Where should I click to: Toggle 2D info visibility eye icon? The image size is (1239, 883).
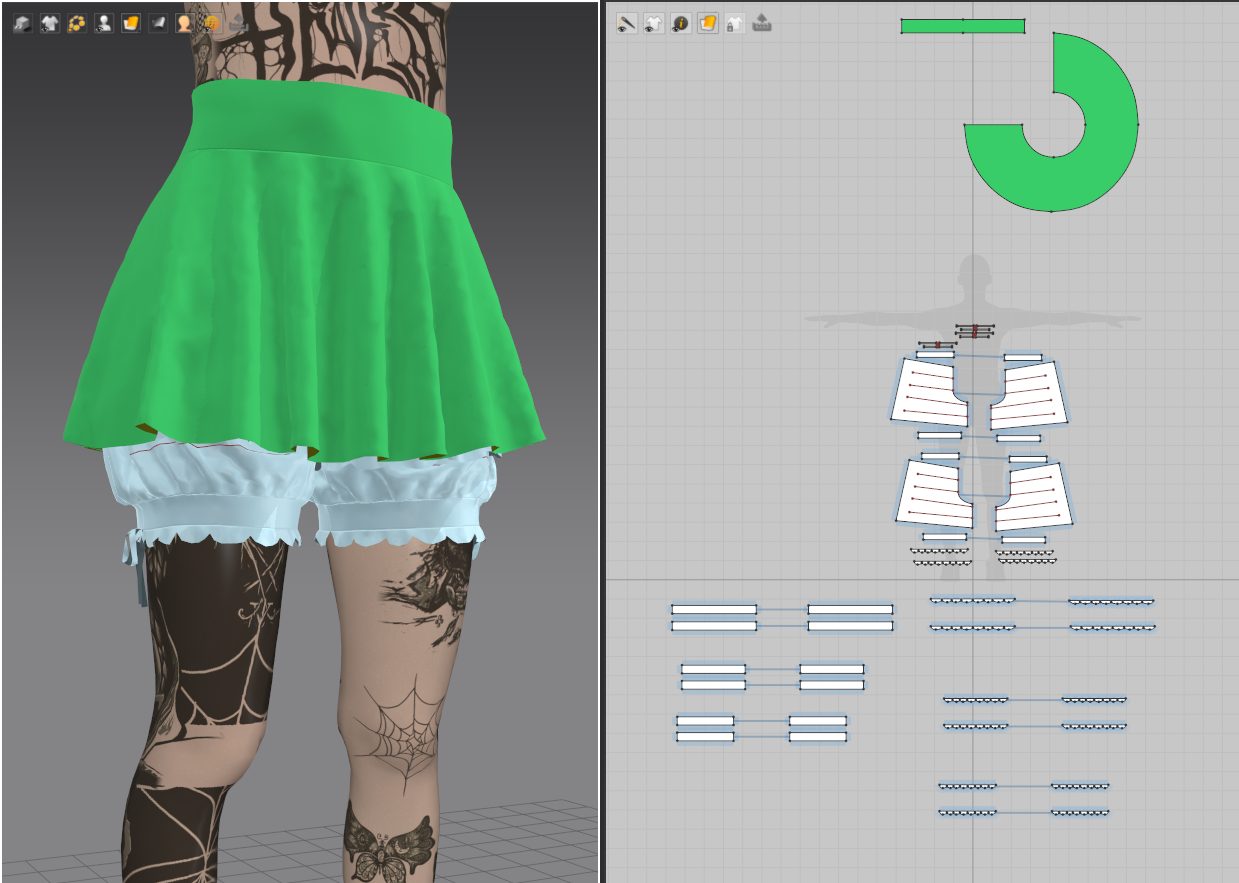(x=680, y=23)
